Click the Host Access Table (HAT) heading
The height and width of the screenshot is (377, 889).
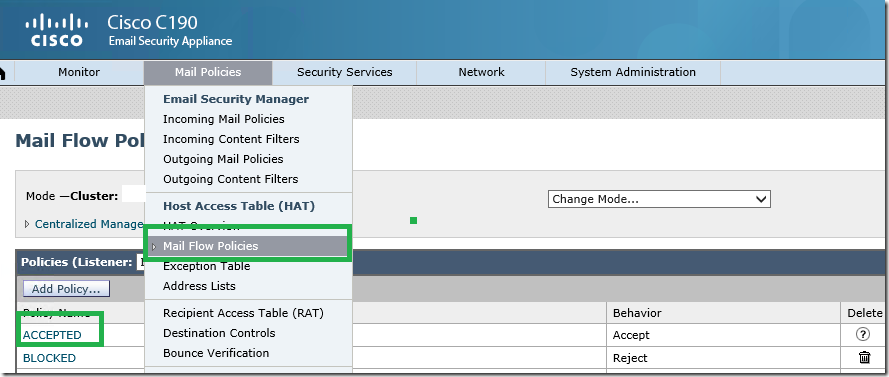tap(239, 206)
